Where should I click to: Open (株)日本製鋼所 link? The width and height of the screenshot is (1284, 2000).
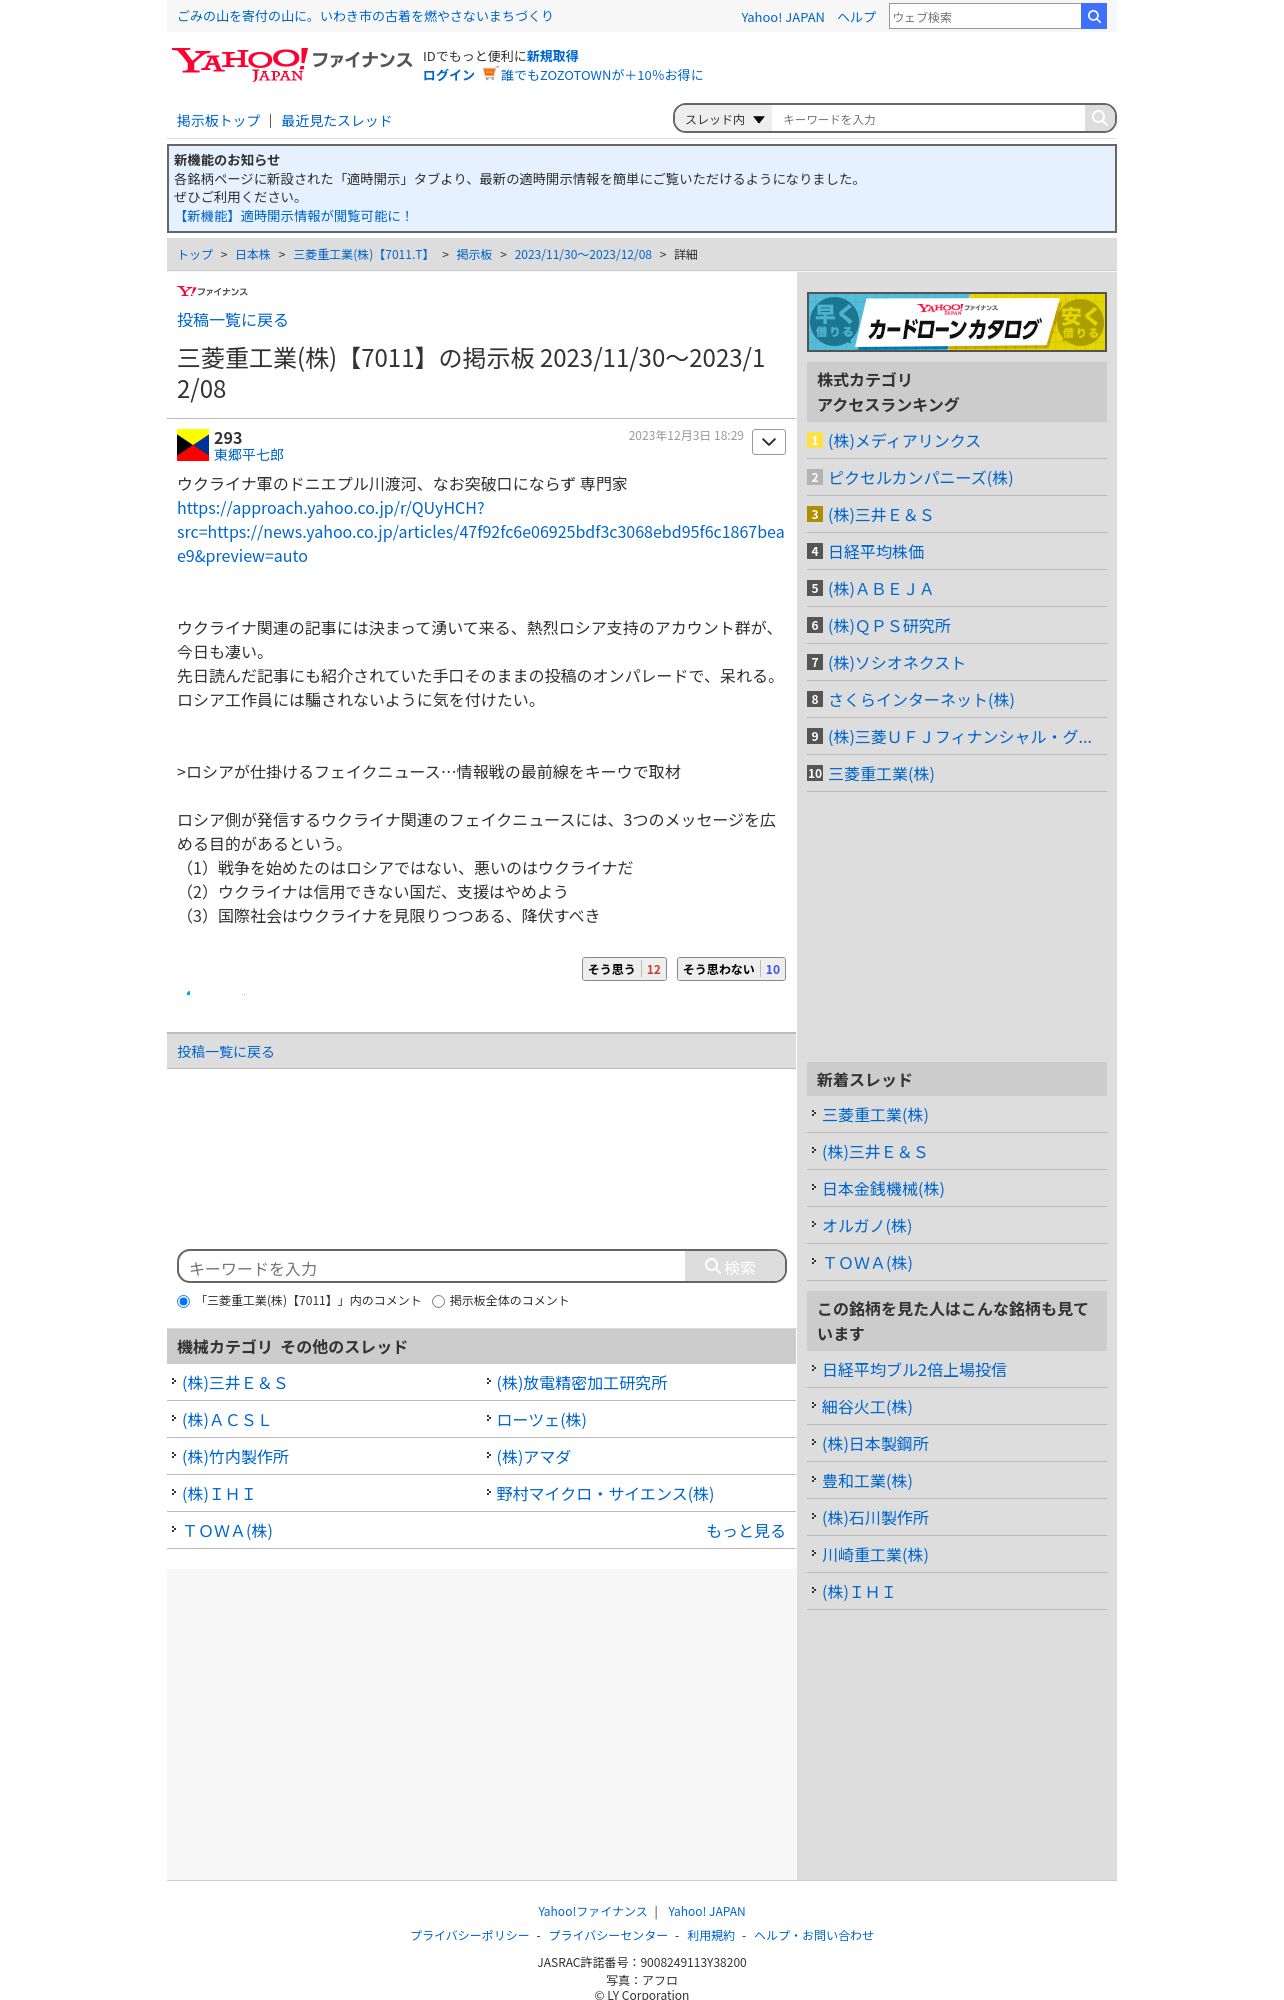point(875,1444)
